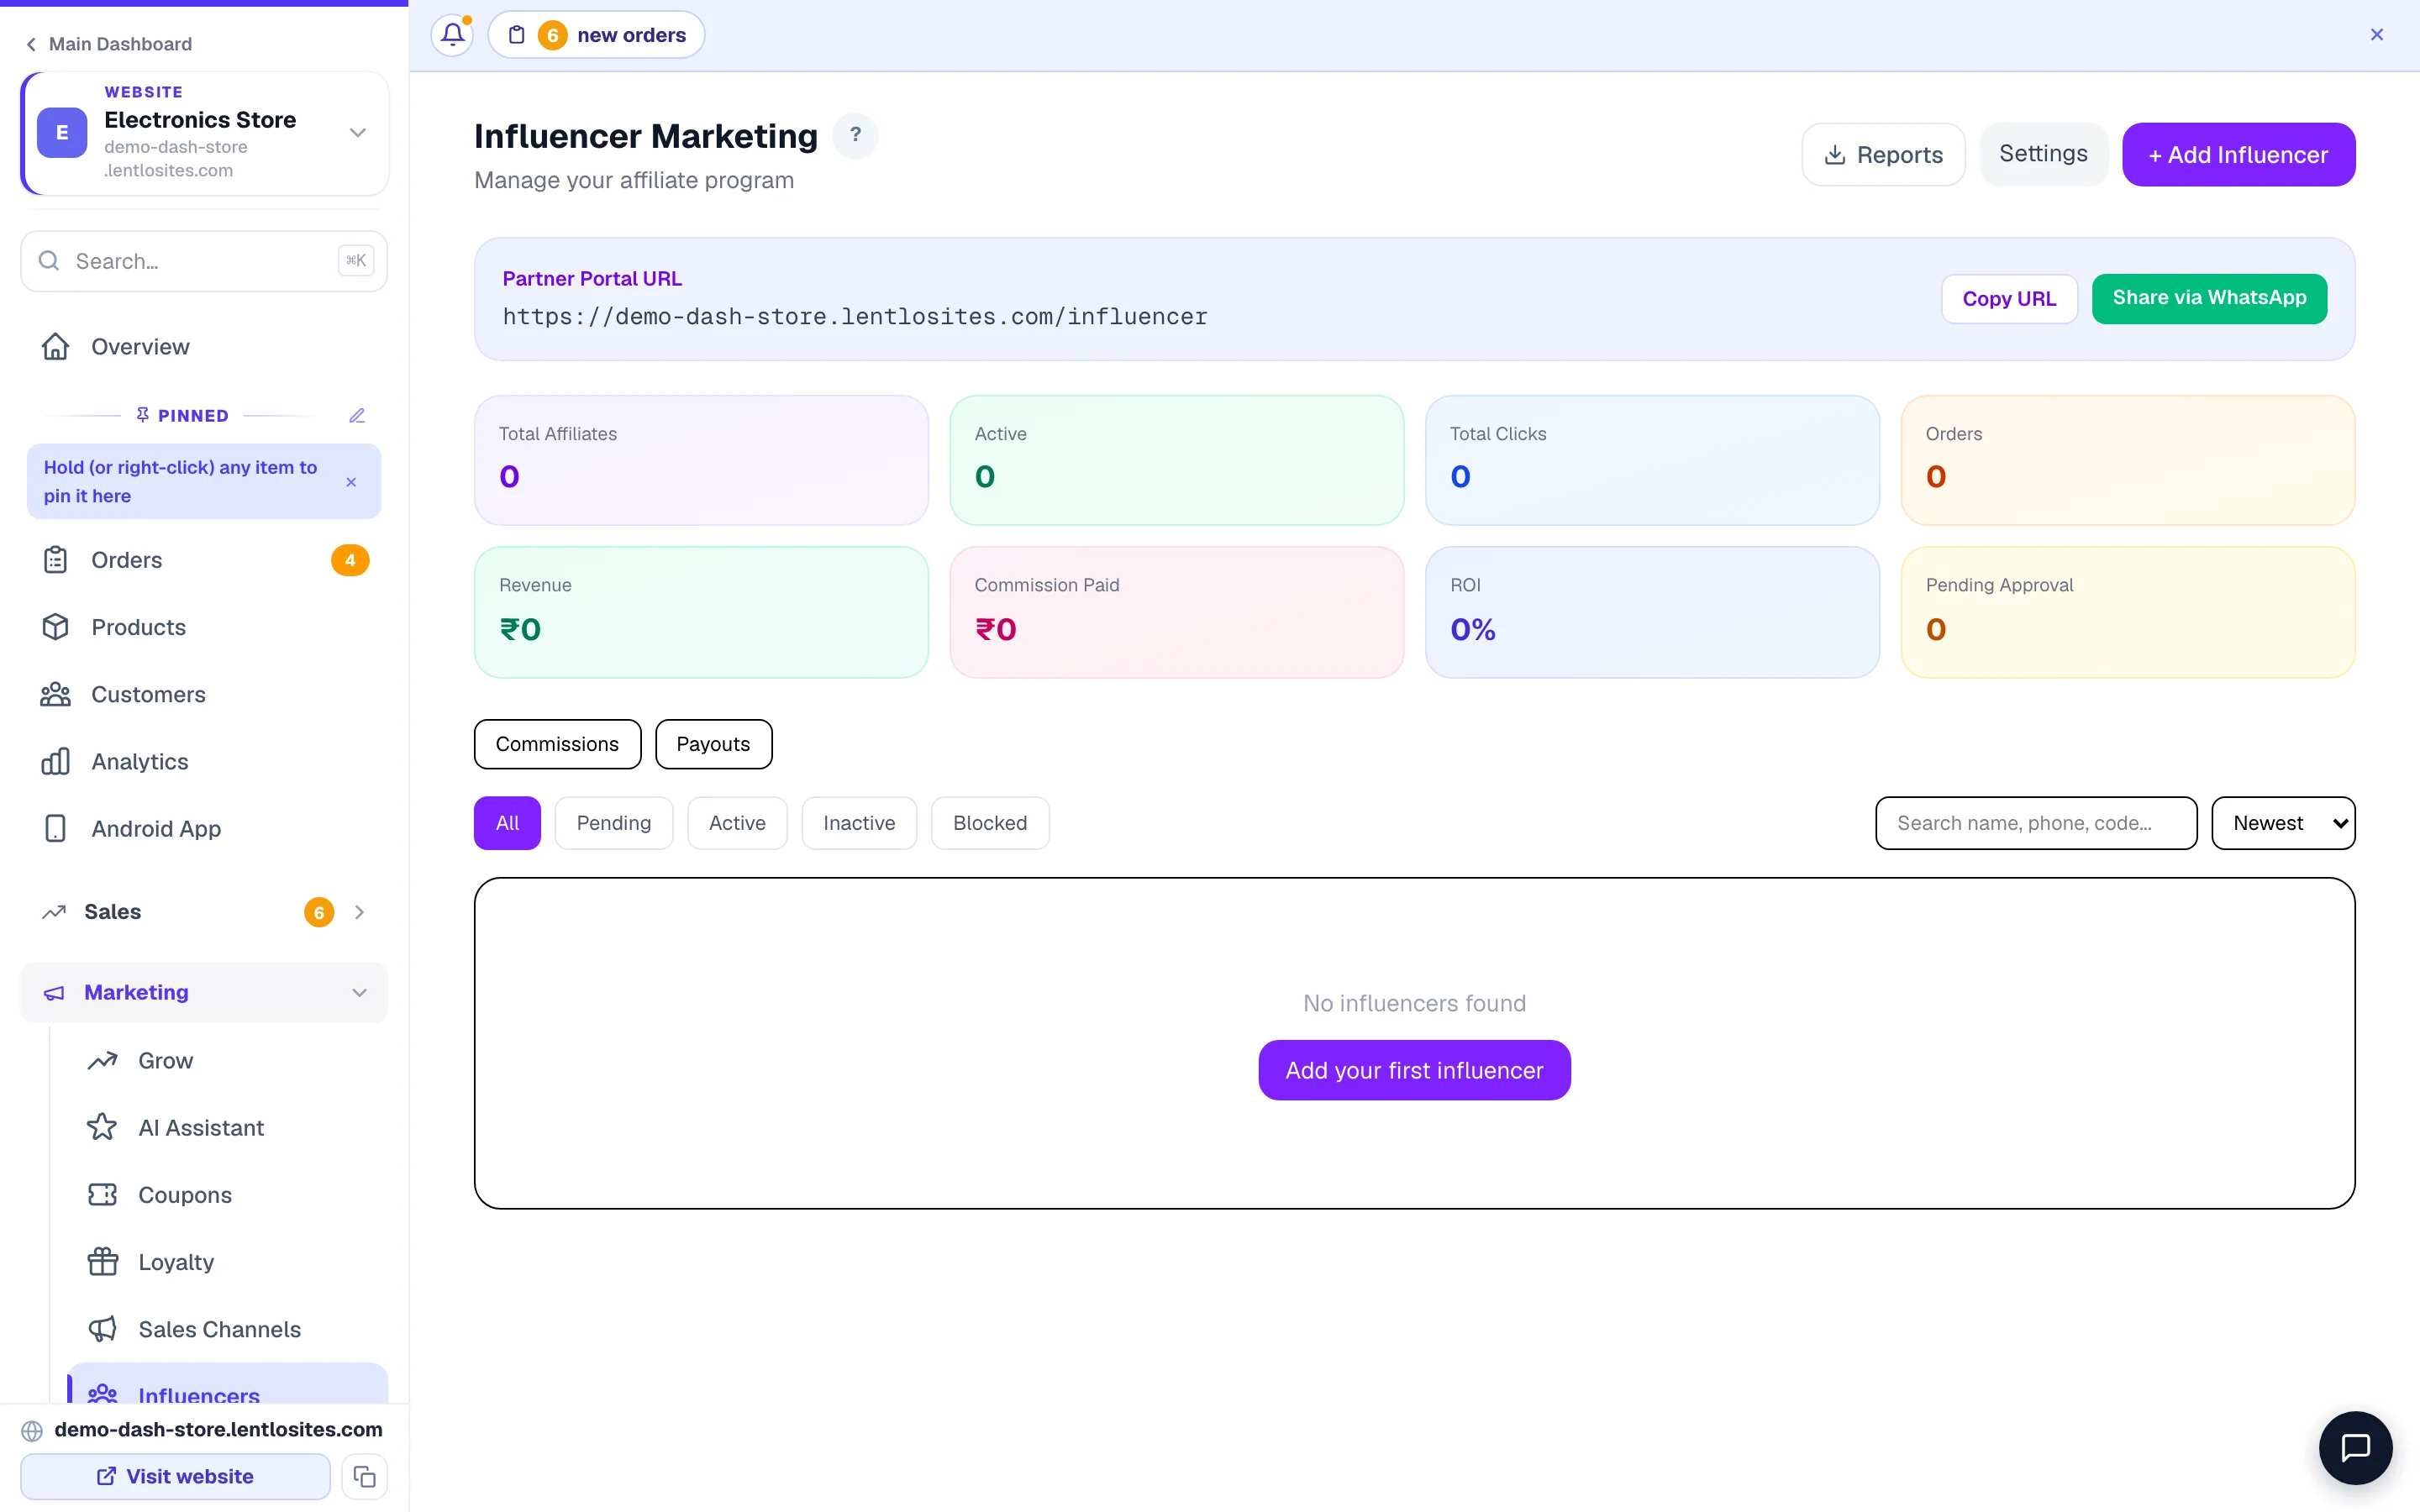Screen dimensions: 2420x1512
Task: Click the help question mark icon
Action: coord(855,135)
